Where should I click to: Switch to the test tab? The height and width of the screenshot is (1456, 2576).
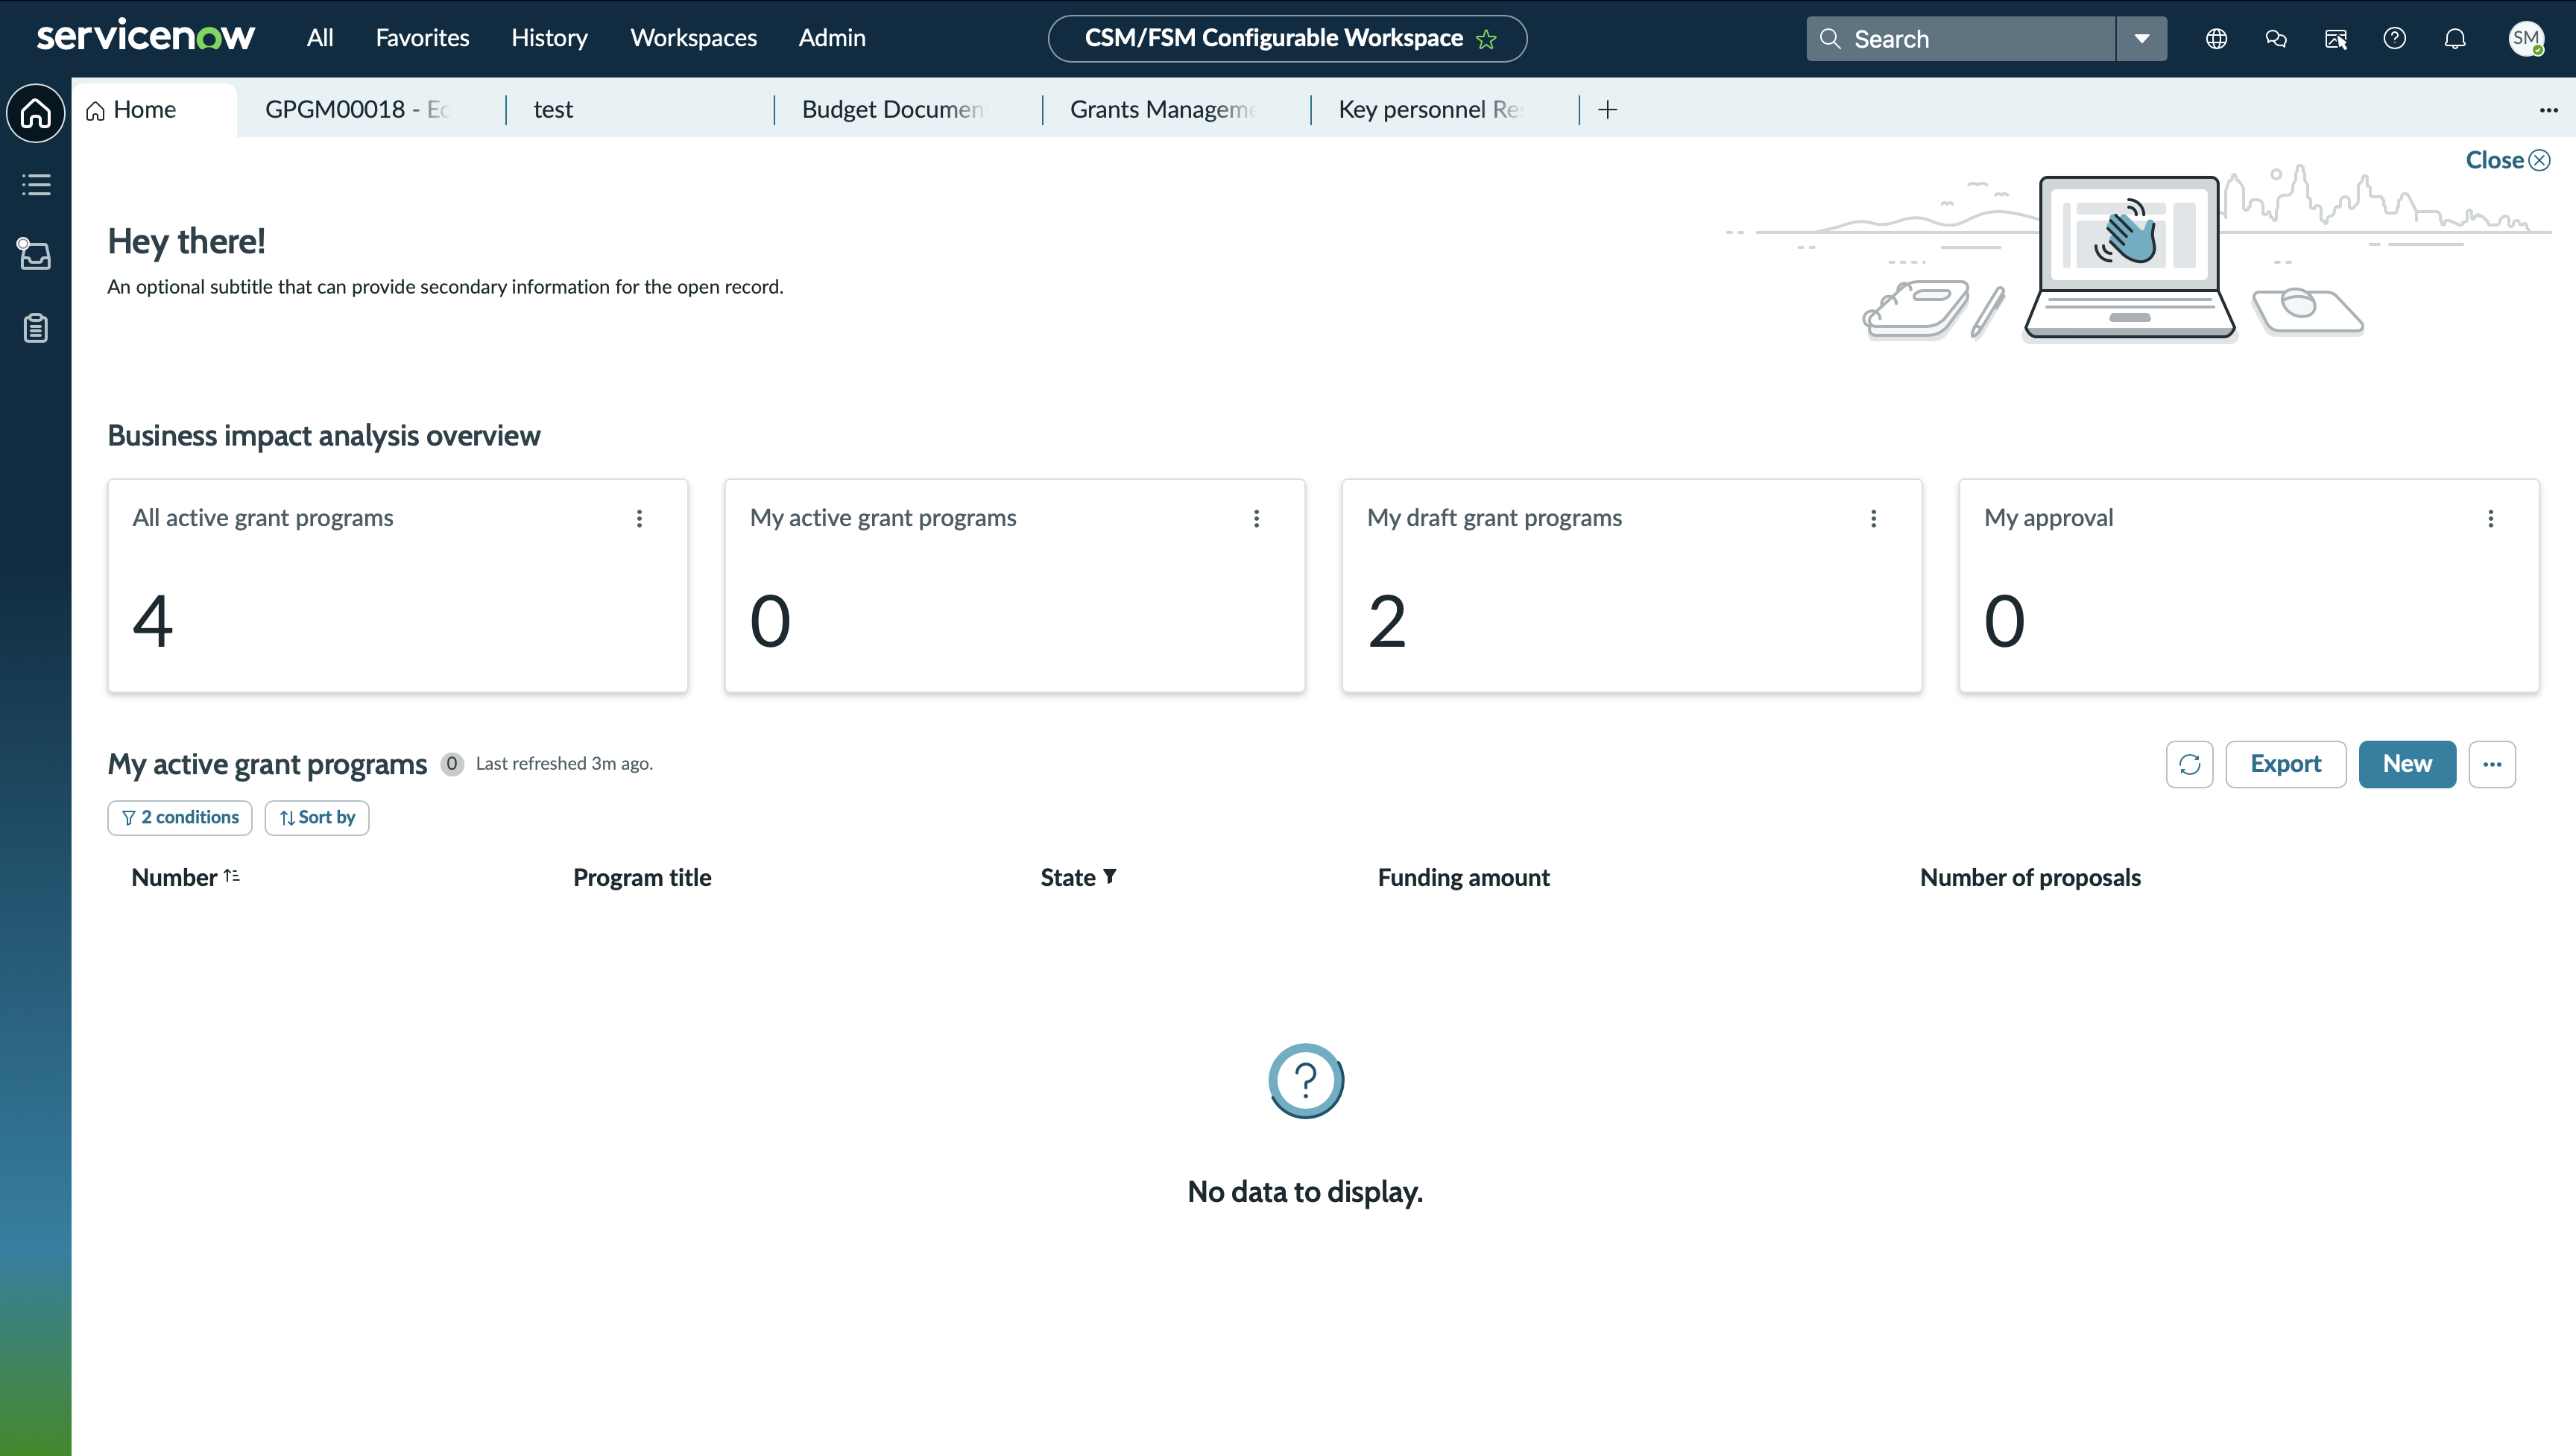(640, 109)
